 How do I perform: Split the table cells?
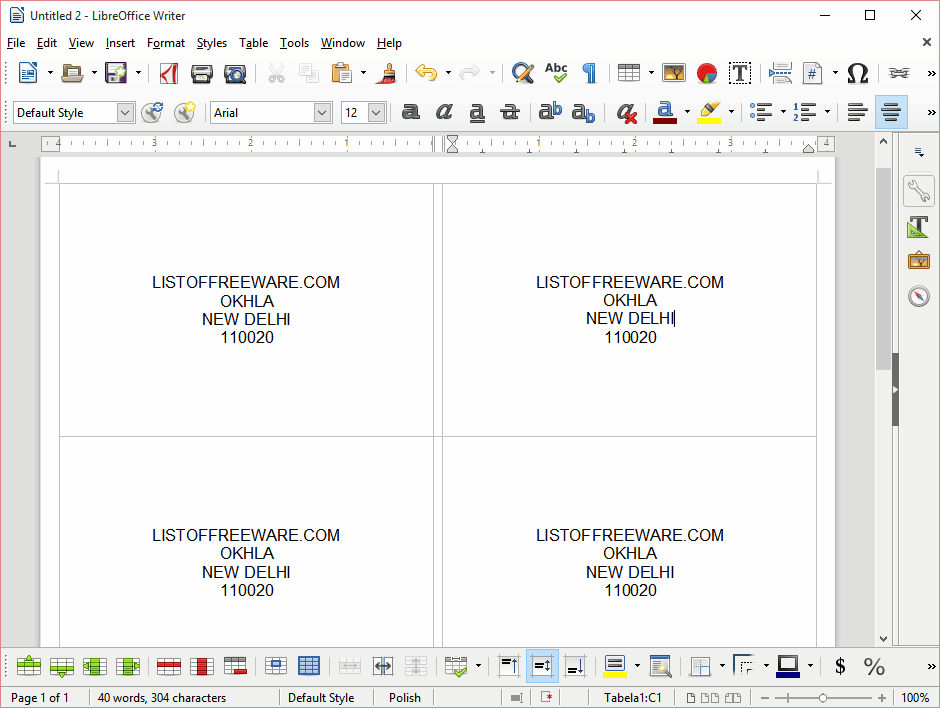pyautogui.click(x=382, y=666)
